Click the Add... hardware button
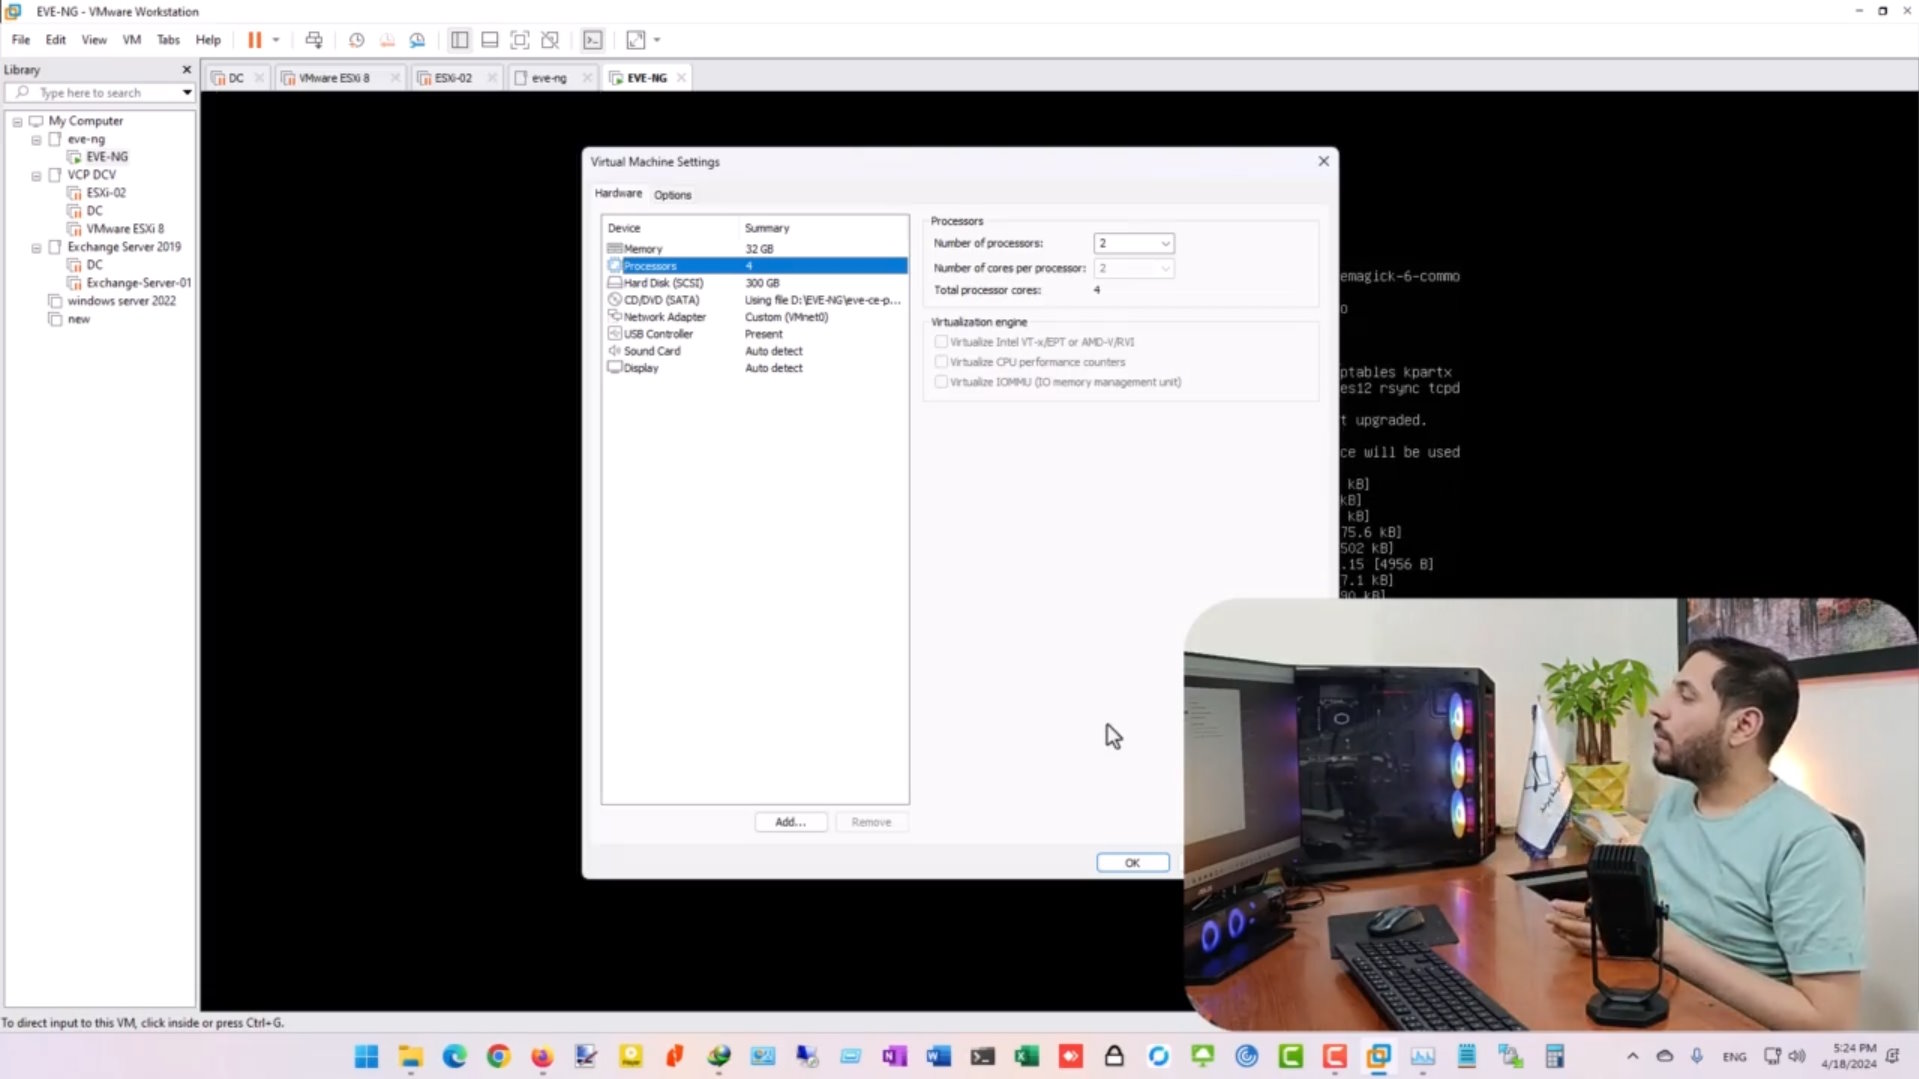Image resolution: width=1919 pixels, height=1079 pixels. (x=790, y=822)
